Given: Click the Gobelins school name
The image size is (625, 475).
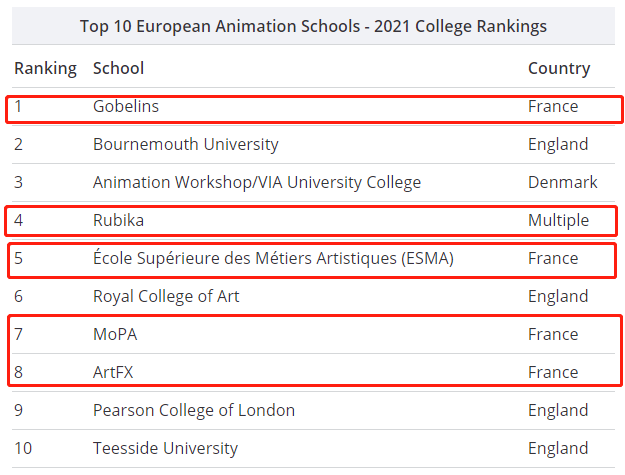Looking at the screenshot, I should pos(126,106).
